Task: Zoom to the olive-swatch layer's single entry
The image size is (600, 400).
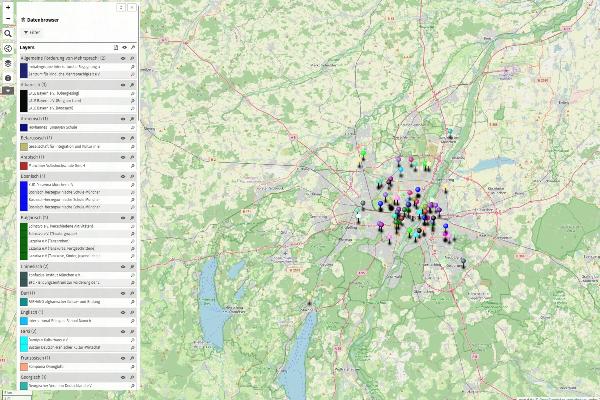Action: tap(132, 147)
